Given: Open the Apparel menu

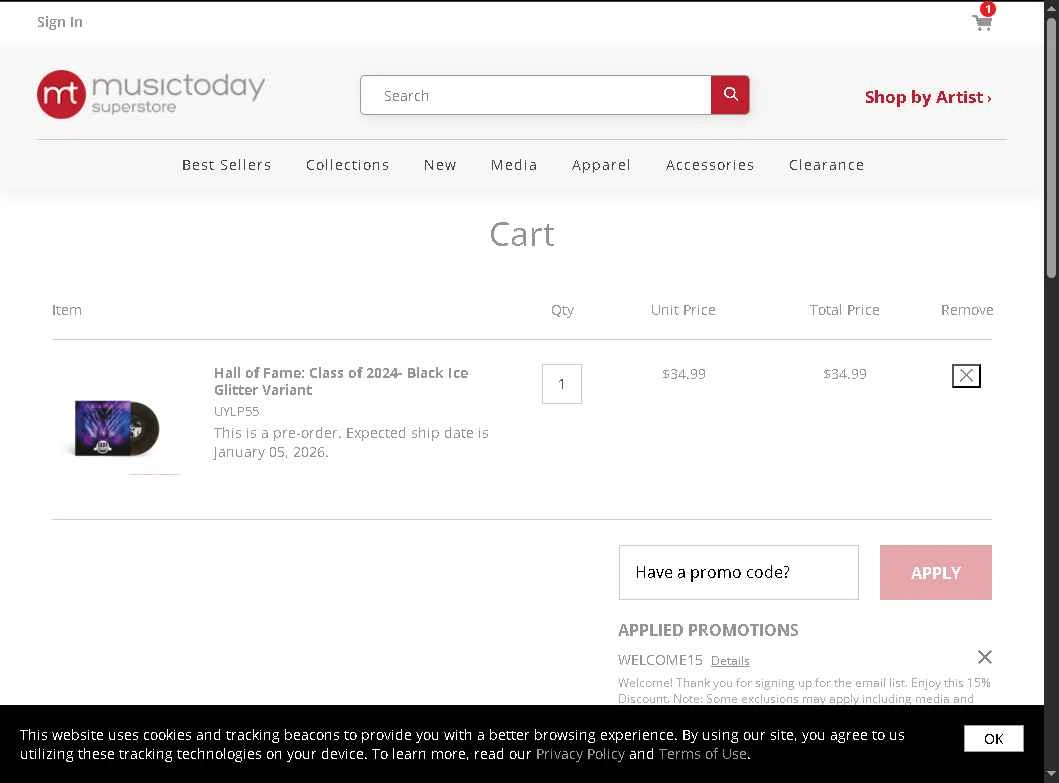Looking at the screenshot, I should pyautogui.click(x=600, y=165).
